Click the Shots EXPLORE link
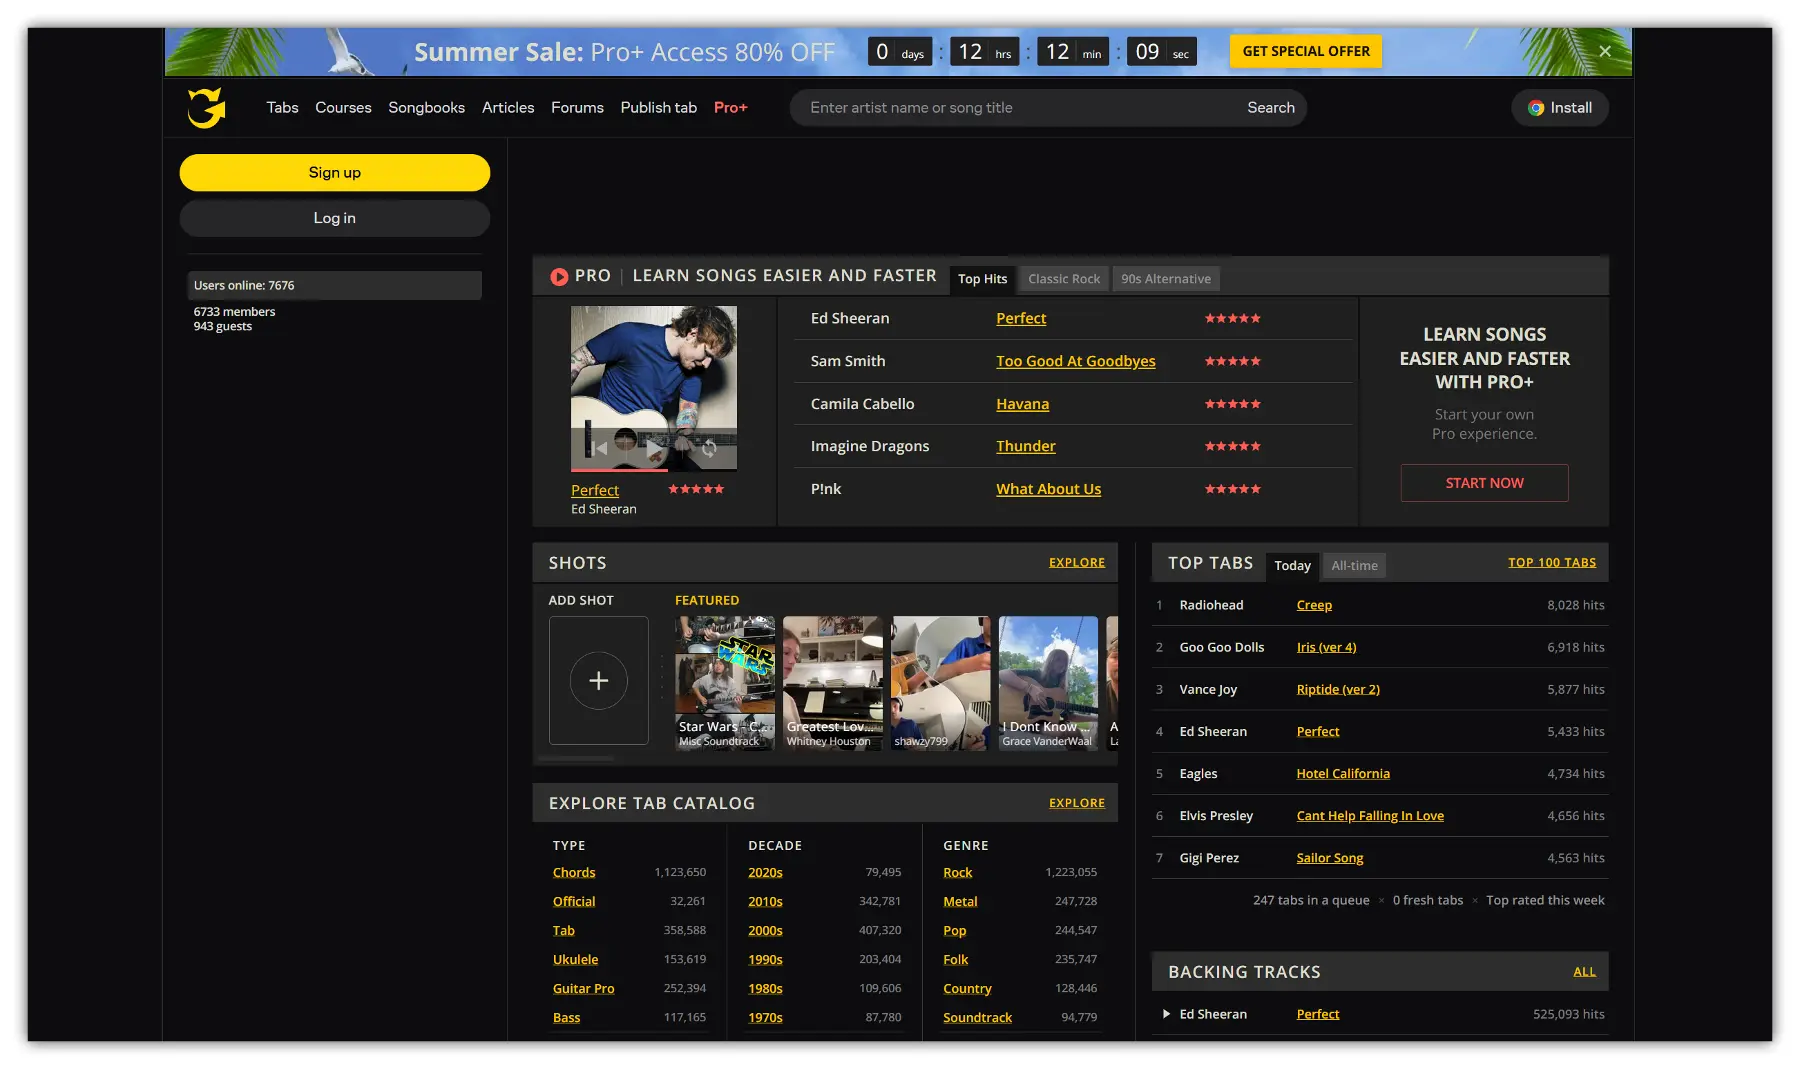1800x1069 pixels. click(1077, 563)
